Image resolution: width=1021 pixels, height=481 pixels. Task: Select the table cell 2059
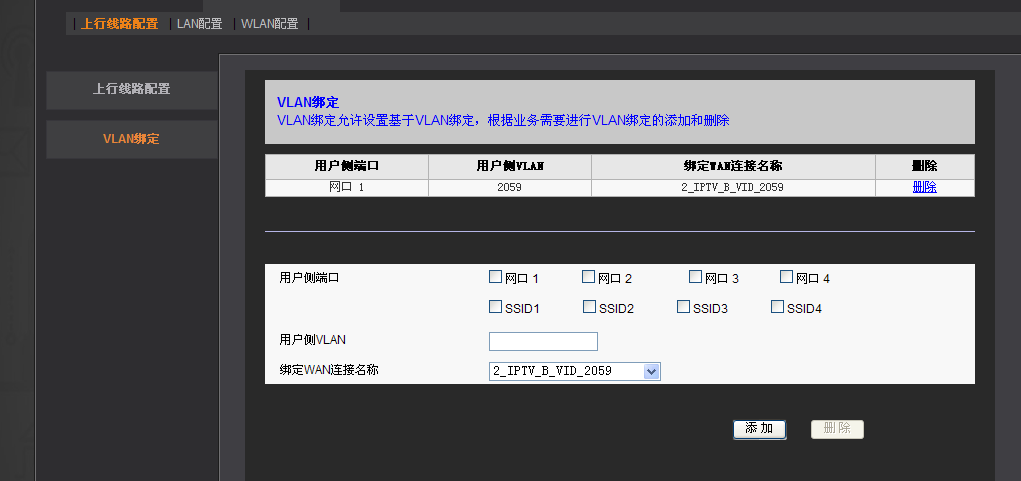pyautogui.click(x=510, y=187)
